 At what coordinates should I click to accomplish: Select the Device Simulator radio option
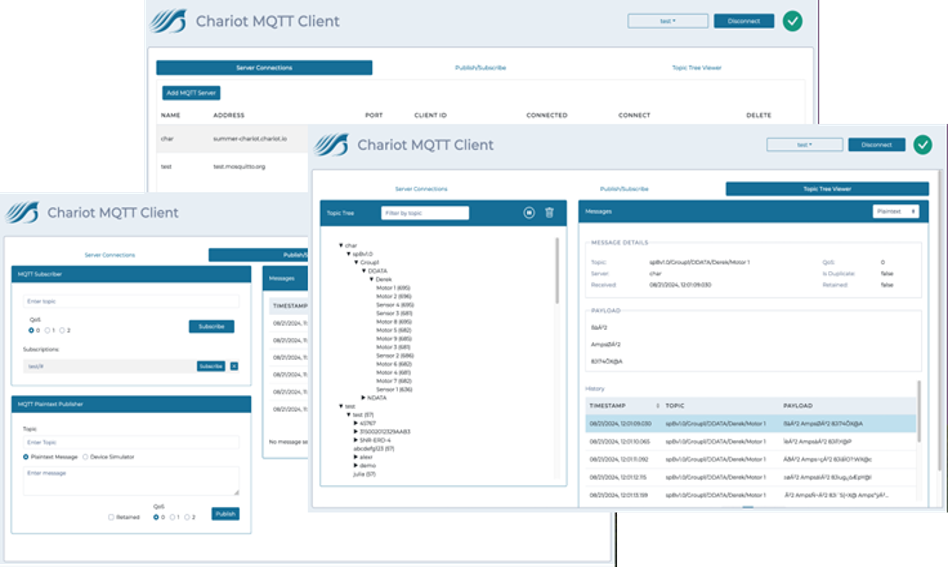84,456
